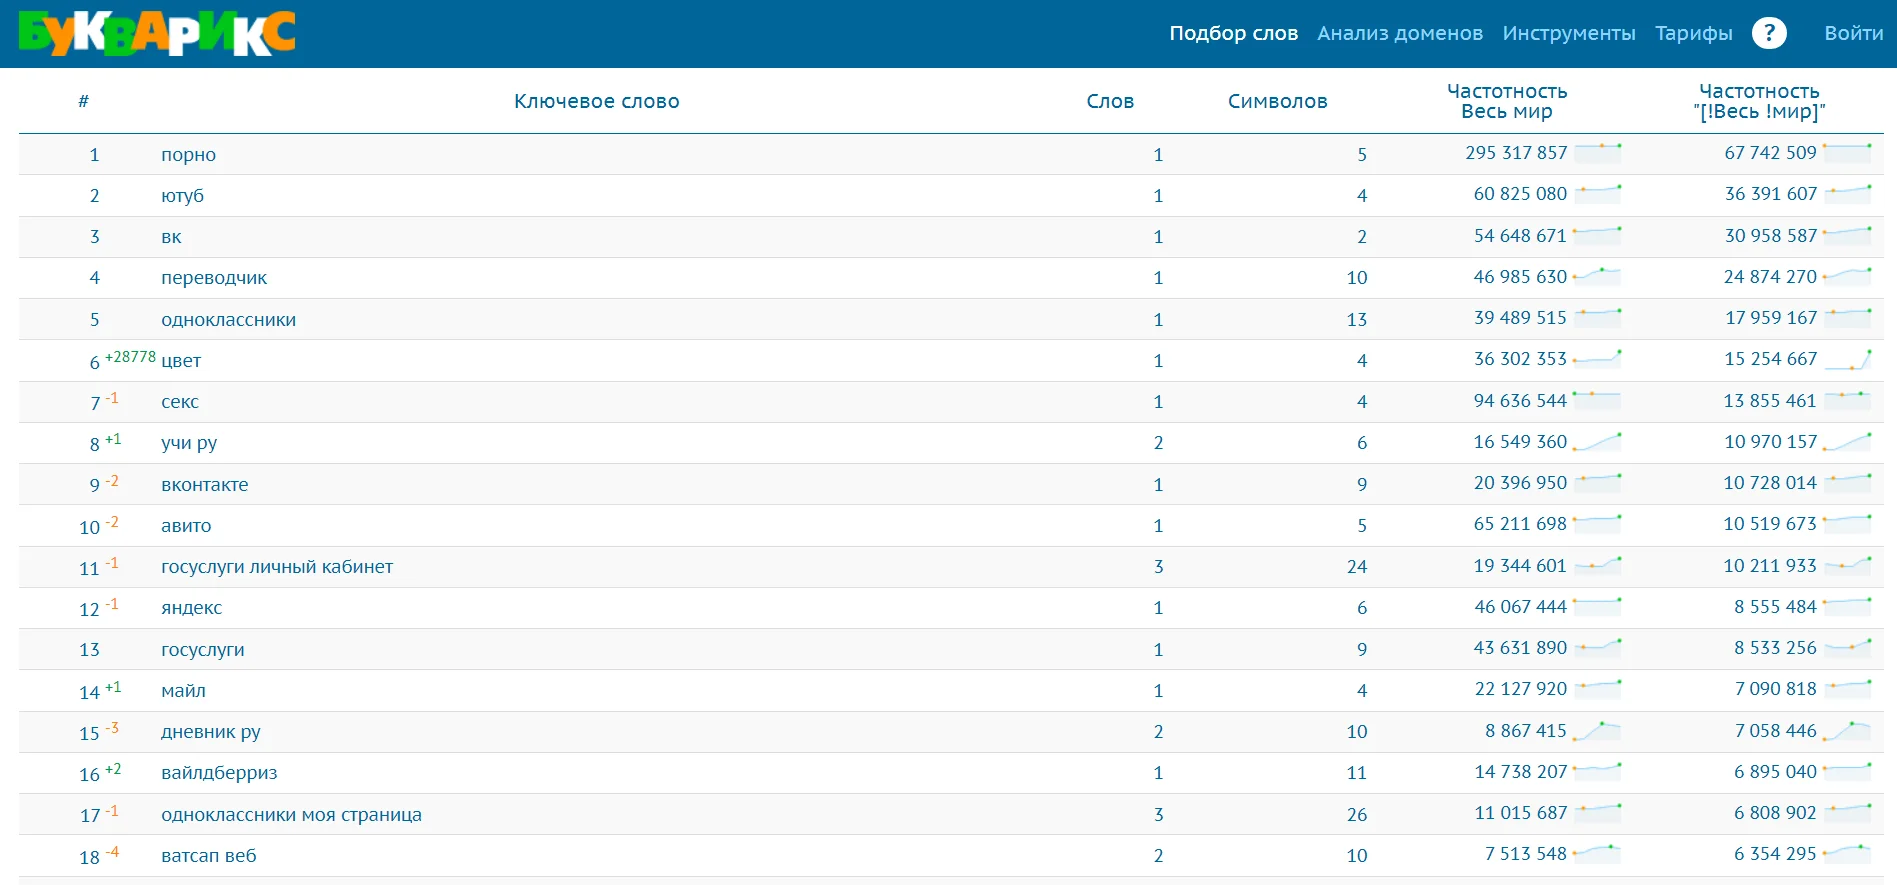The height and width of the screenshot is (885, 1897).
Task: Open the «Тарифы» page
Action: (1693, 33)
